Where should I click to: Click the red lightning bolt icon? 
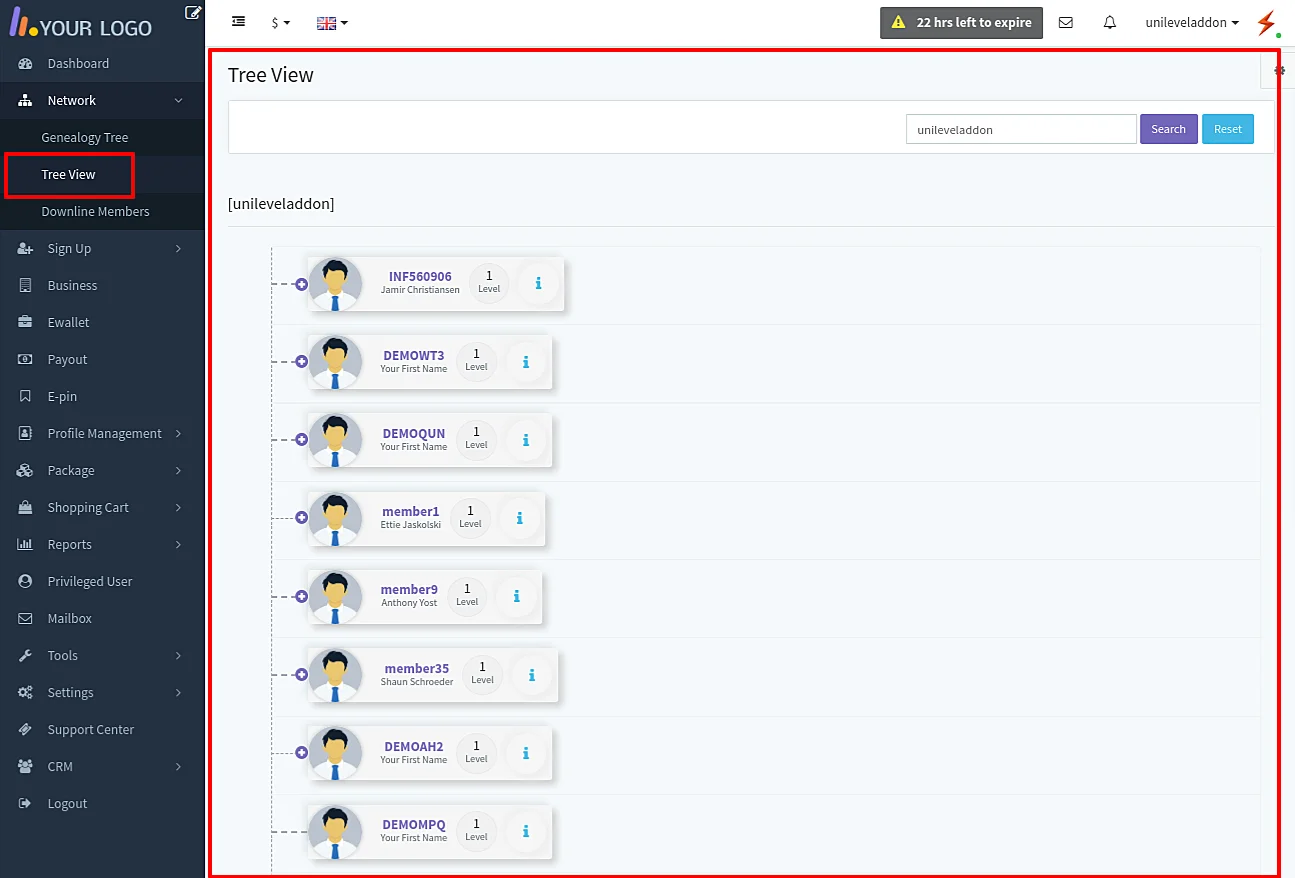click(x=1267, y=23)
